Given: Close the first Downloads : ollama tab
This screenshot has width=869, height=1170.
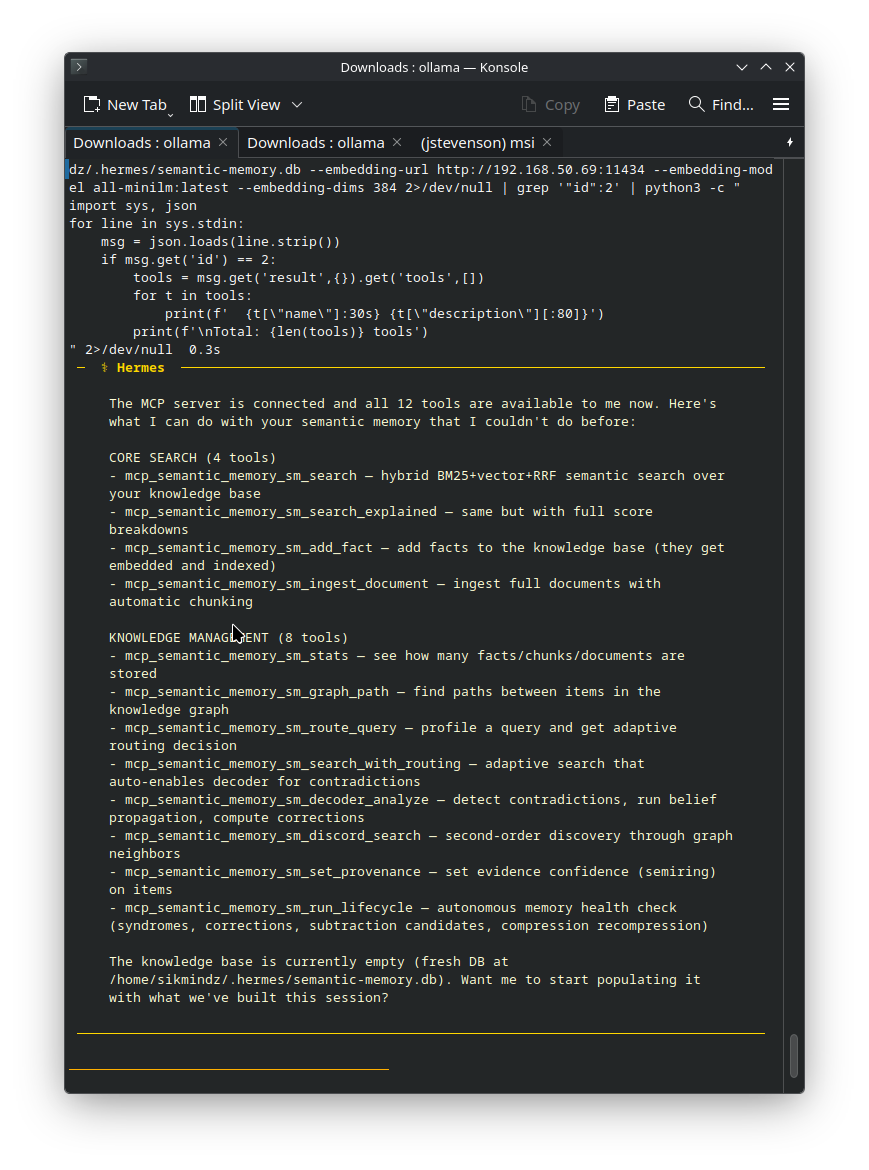Looking at the screenshot, I should click(223, 143).
